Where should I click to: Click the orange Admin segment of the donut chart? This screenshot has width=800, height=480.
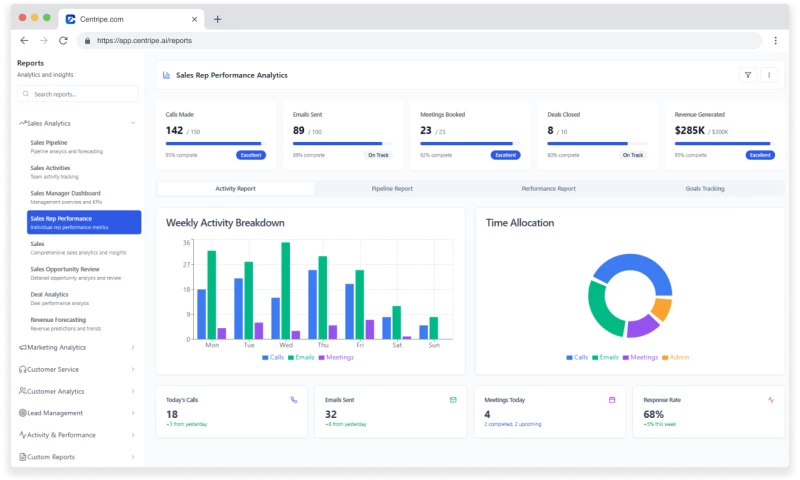pos(662,309)
